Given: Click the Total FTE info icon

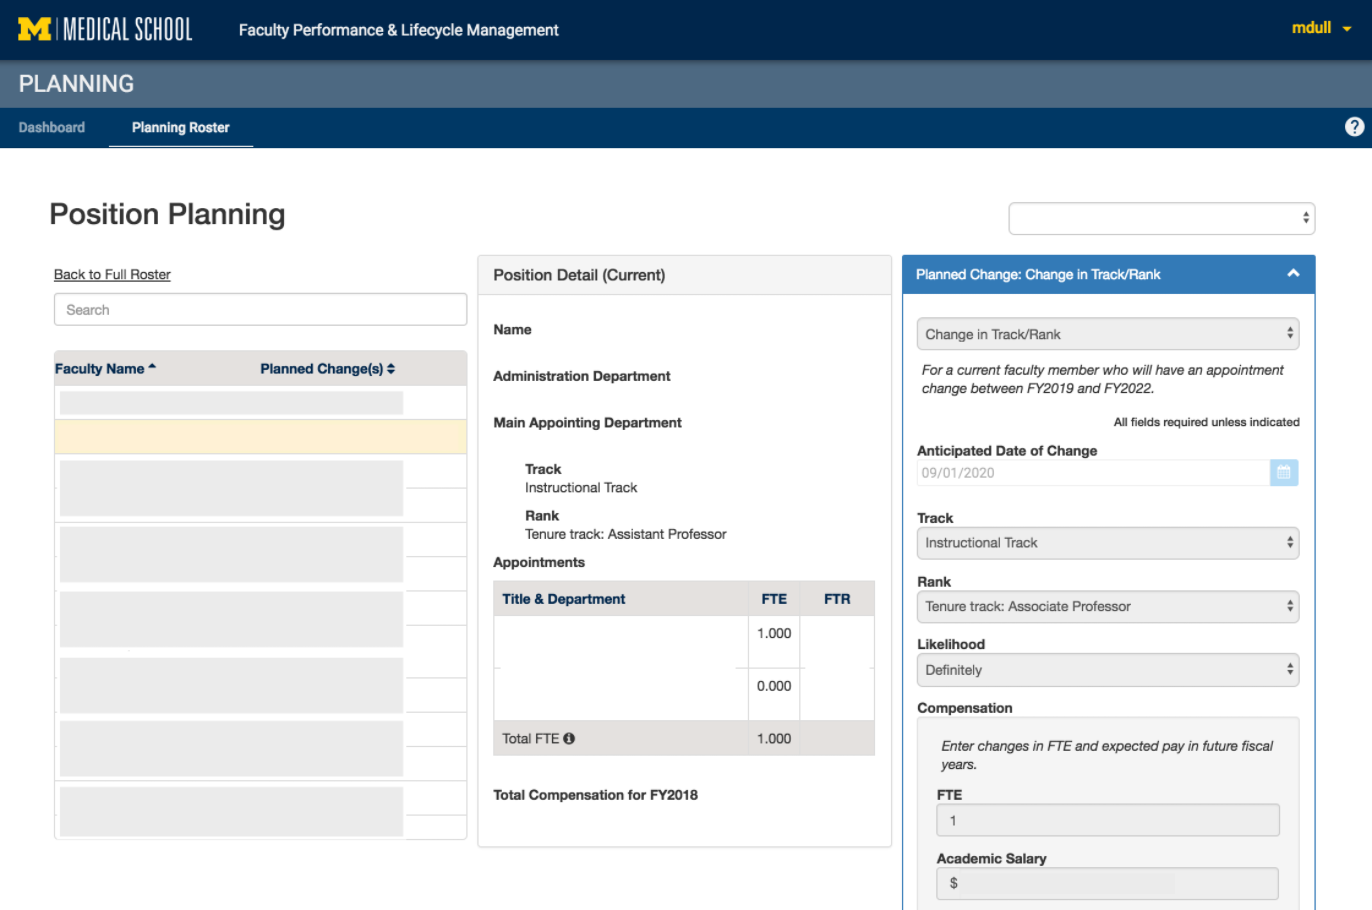Looking at the screenshot, I should (x=569, y=738).
